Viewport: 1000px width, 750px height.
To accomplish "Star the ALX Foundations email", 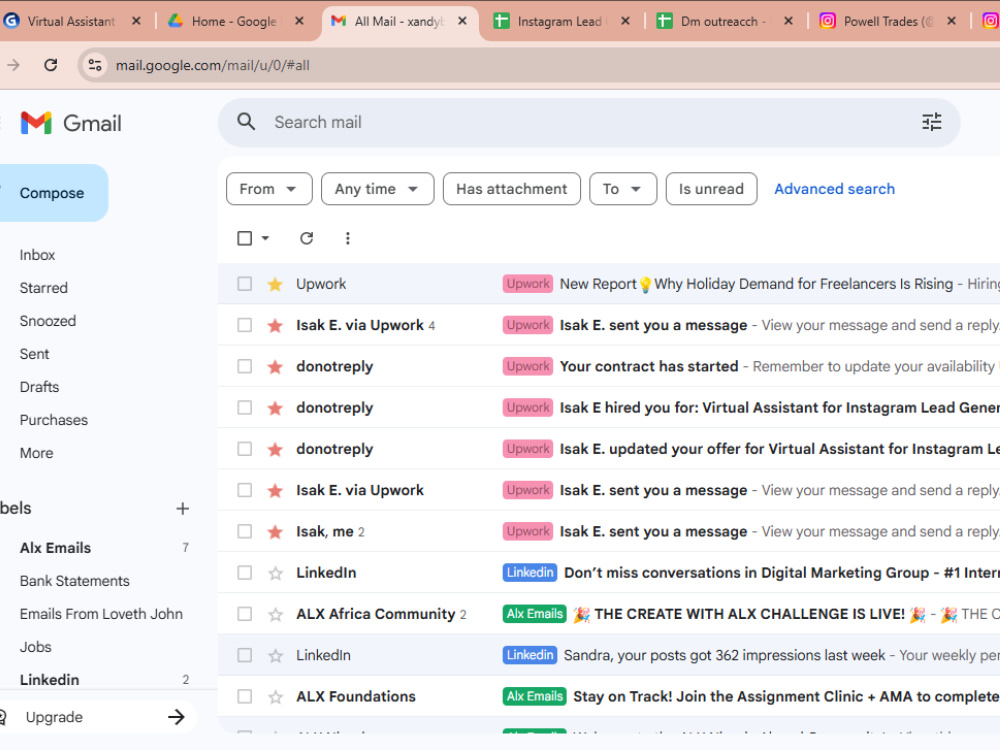I will tap(275, 696).
